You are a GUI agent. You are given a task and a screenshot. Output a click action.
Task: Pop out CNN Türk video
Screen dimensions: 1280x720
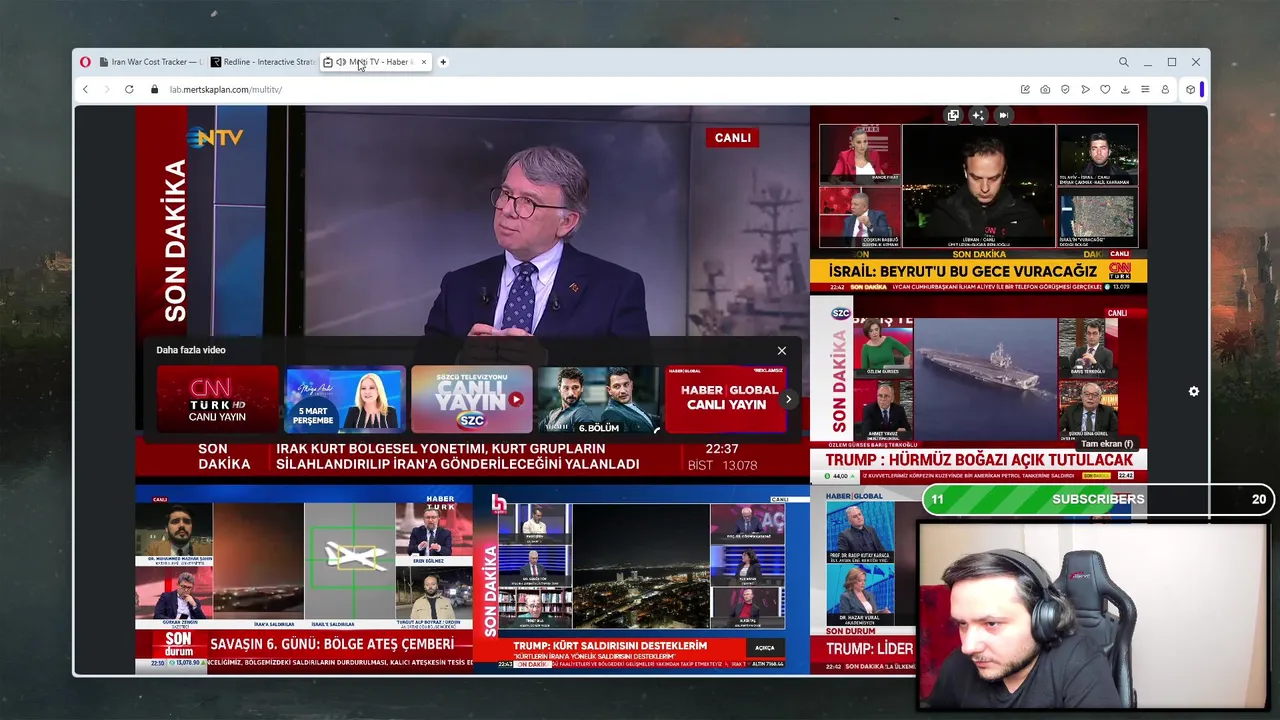[953, 115]
